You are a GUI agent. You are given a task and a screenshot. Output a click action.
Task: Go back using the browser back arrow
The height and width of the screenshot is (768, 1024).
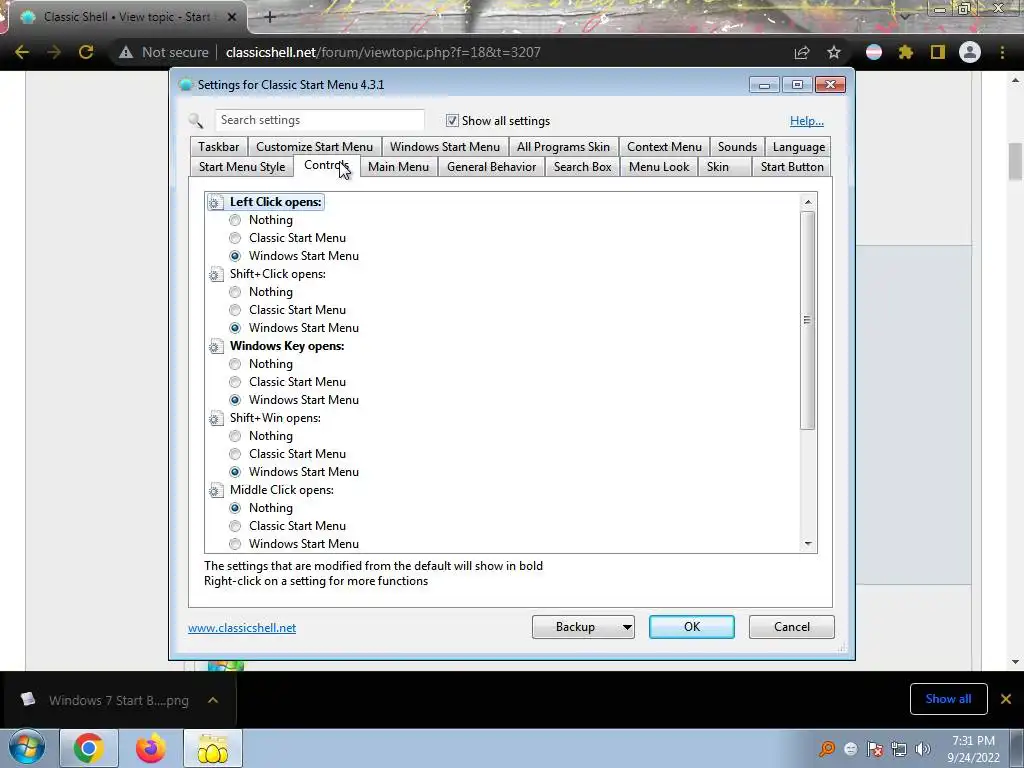[22, 52]
